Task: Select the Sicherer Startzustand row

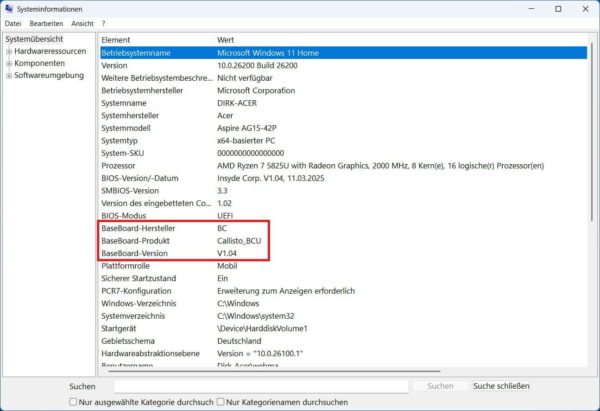Action: click(x=343, y=278)
